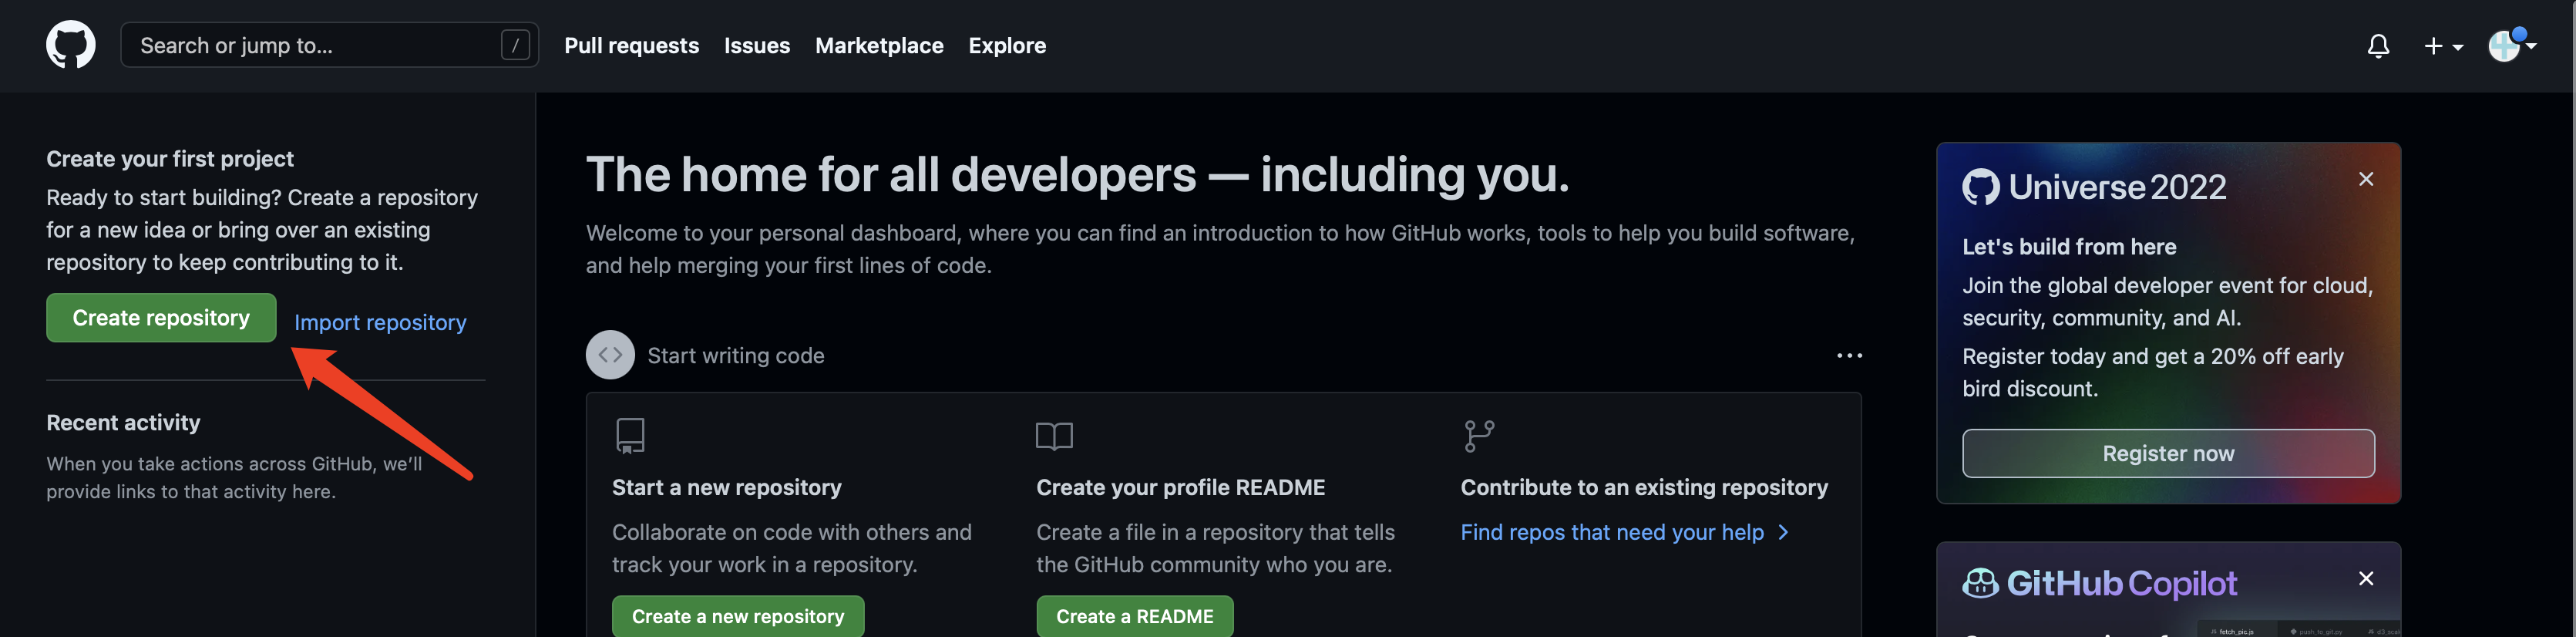The width and height of the screenshot is (2576, 637).
Task: Click the code brackets icon
Action: pos(610,355)
